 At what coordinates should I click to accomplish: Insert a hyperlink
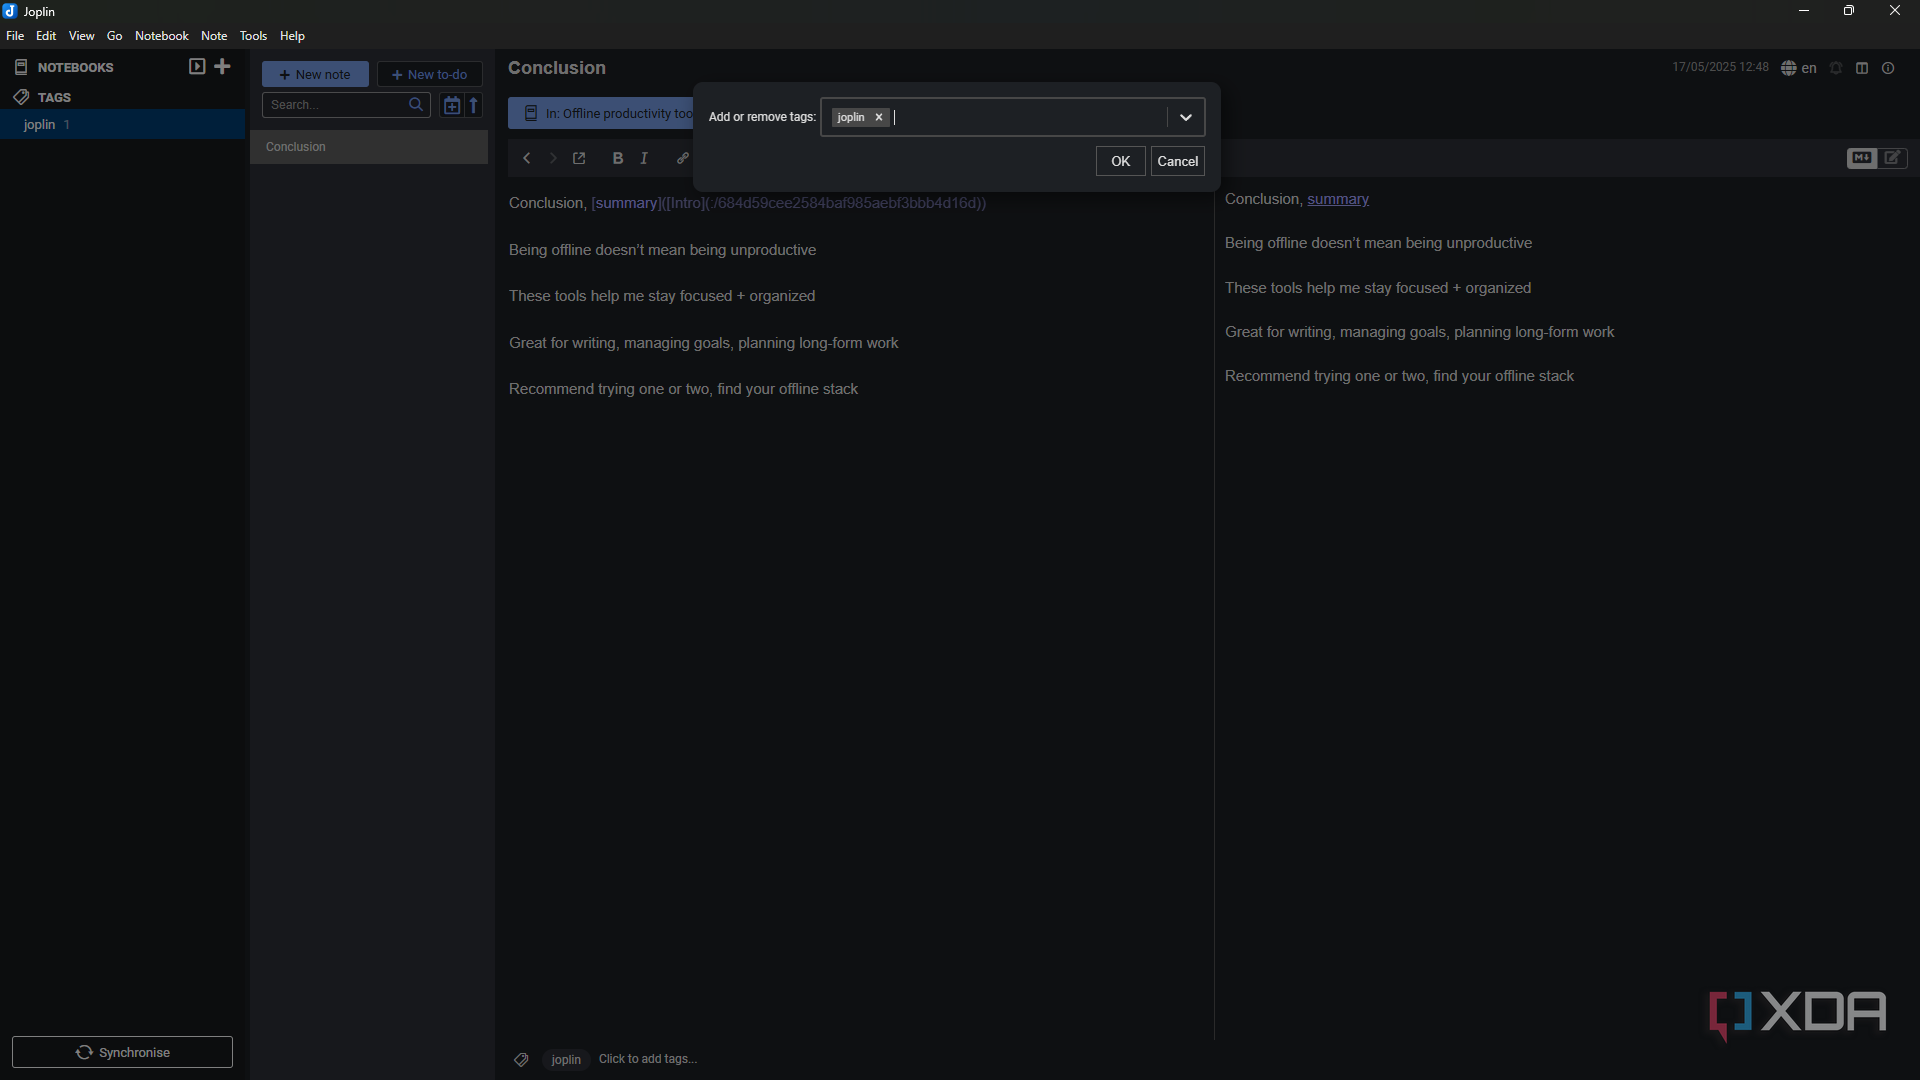tap(683, 159)
